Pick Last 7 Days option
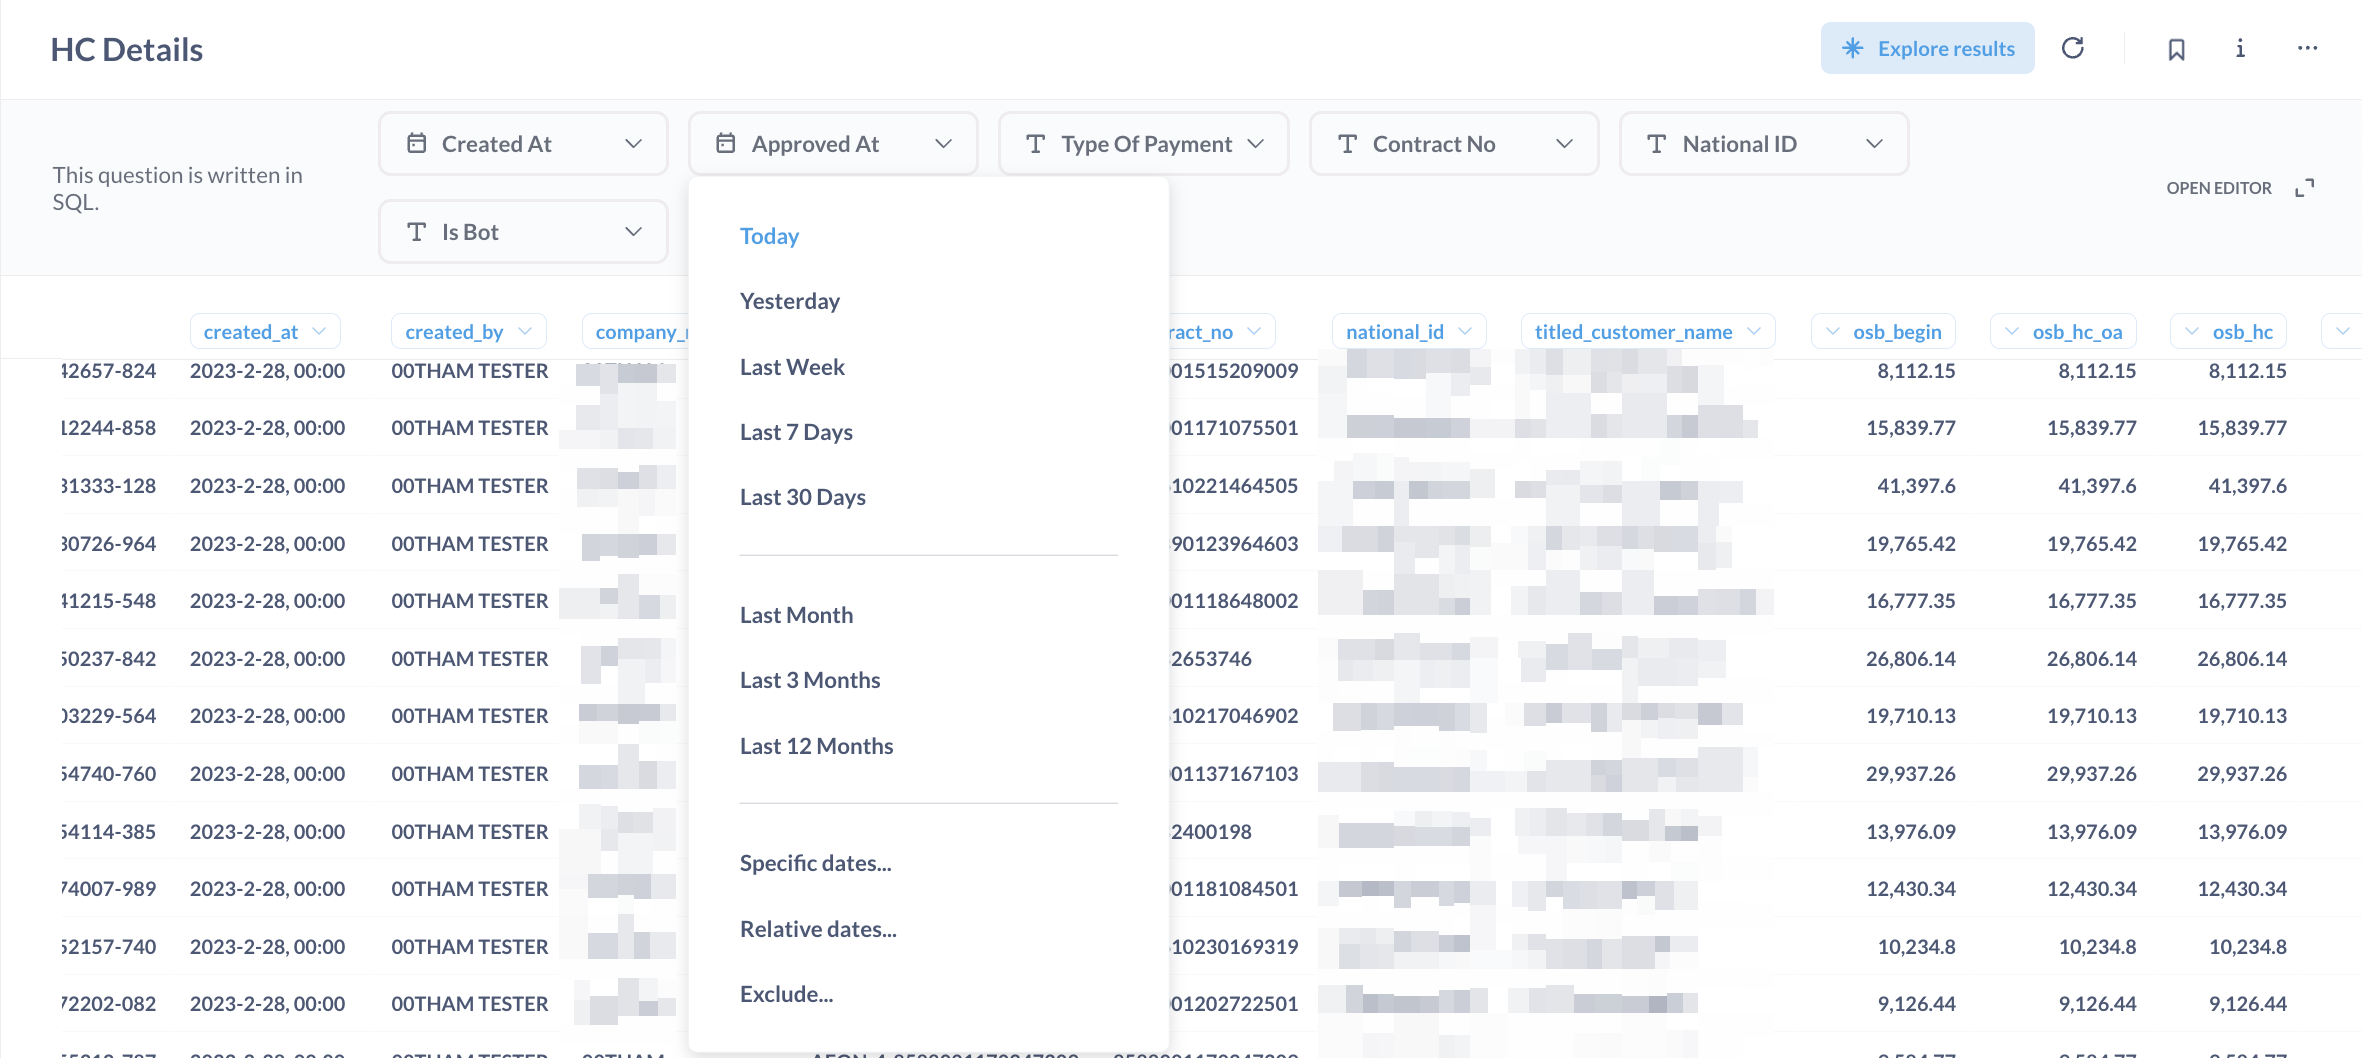The width and height of the screenshot is (2362, 1058). [796, 432]
